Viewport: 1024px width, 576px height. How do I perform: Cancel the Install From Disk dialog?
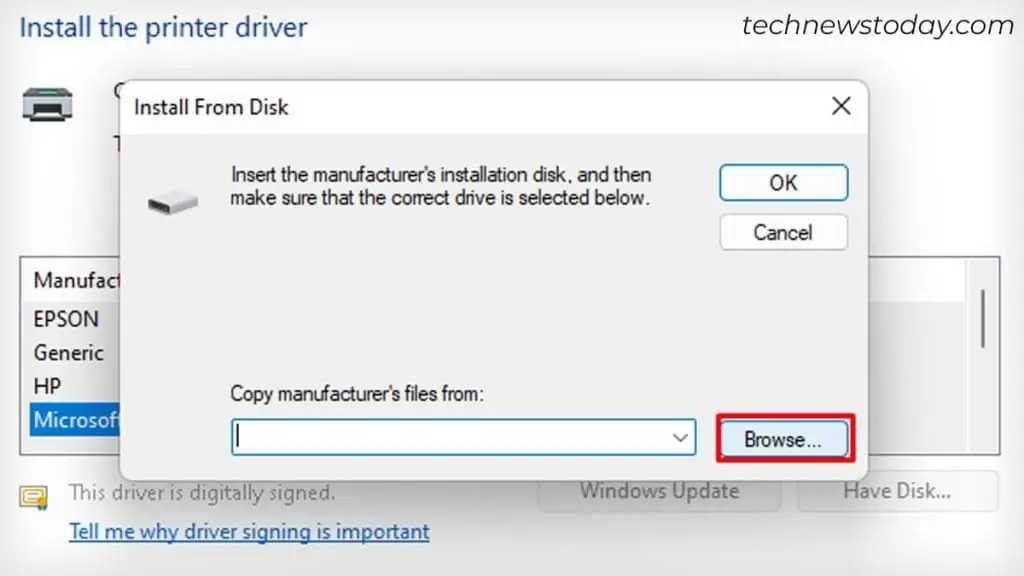783,232
